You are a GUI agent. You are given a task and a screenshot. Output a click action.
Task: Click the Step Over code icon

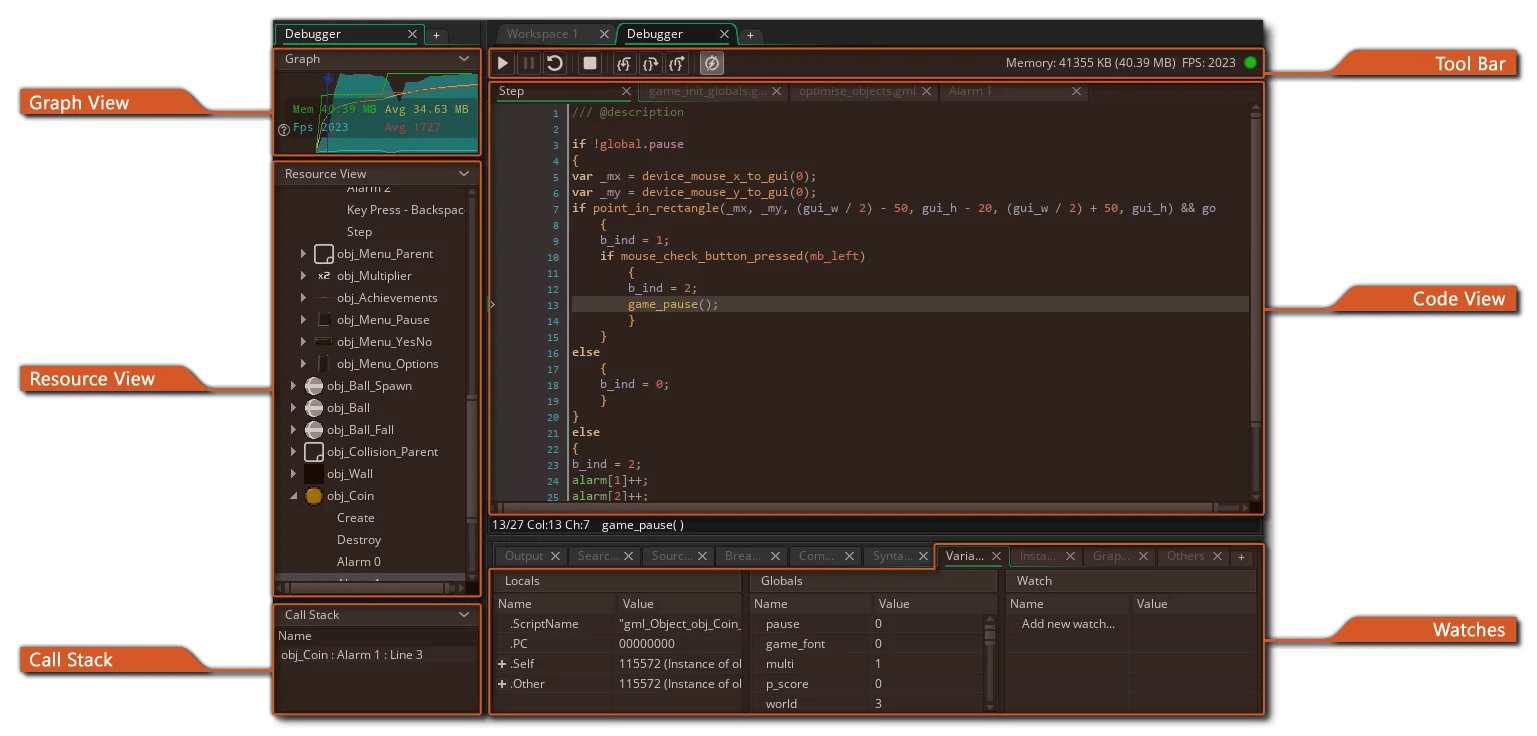tap(650, 63)
